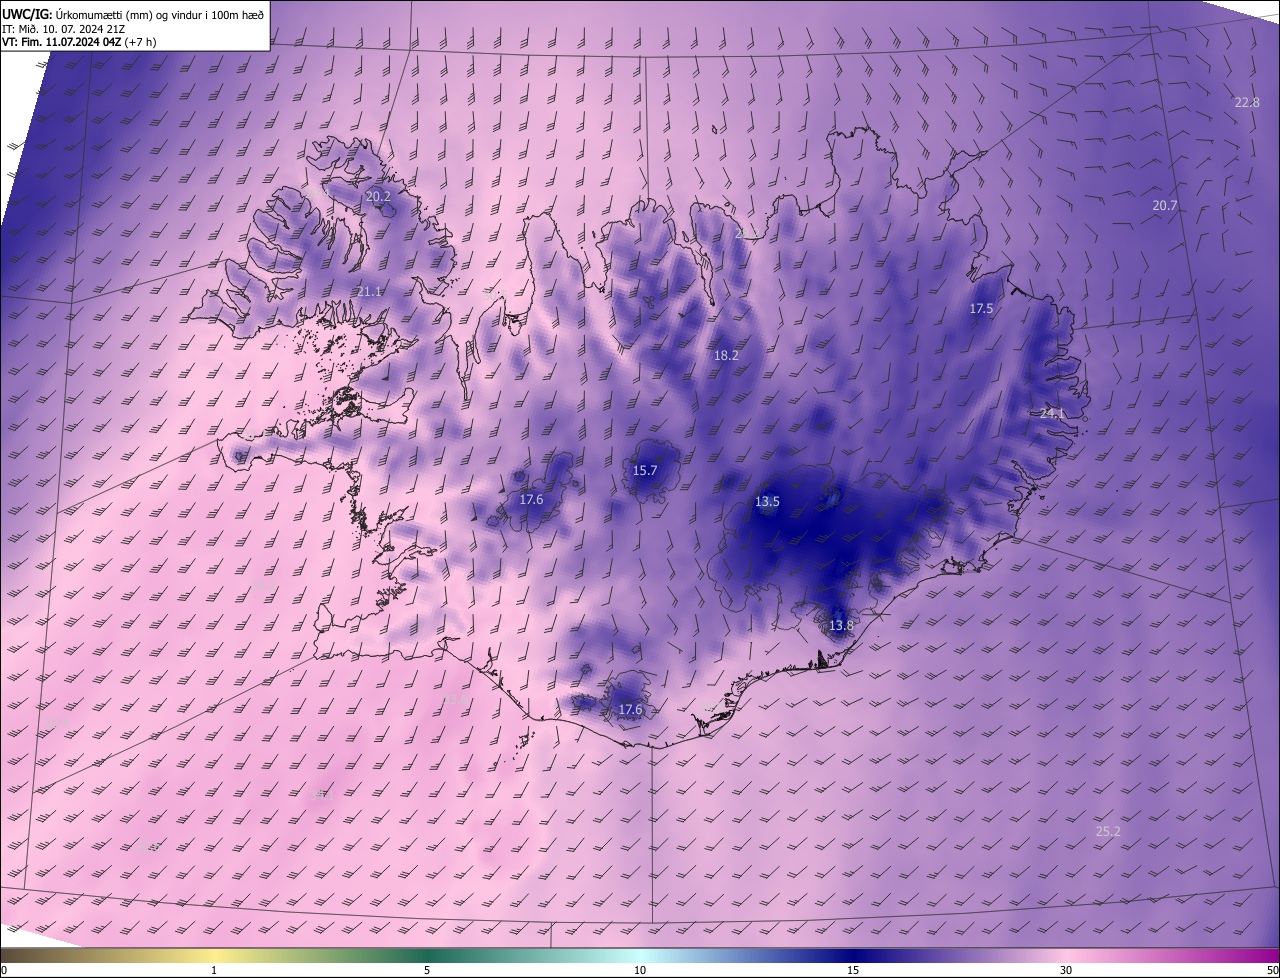The image size is (1280, 978).
Task: Click the 18.2 value label
Action: [726, 355]
